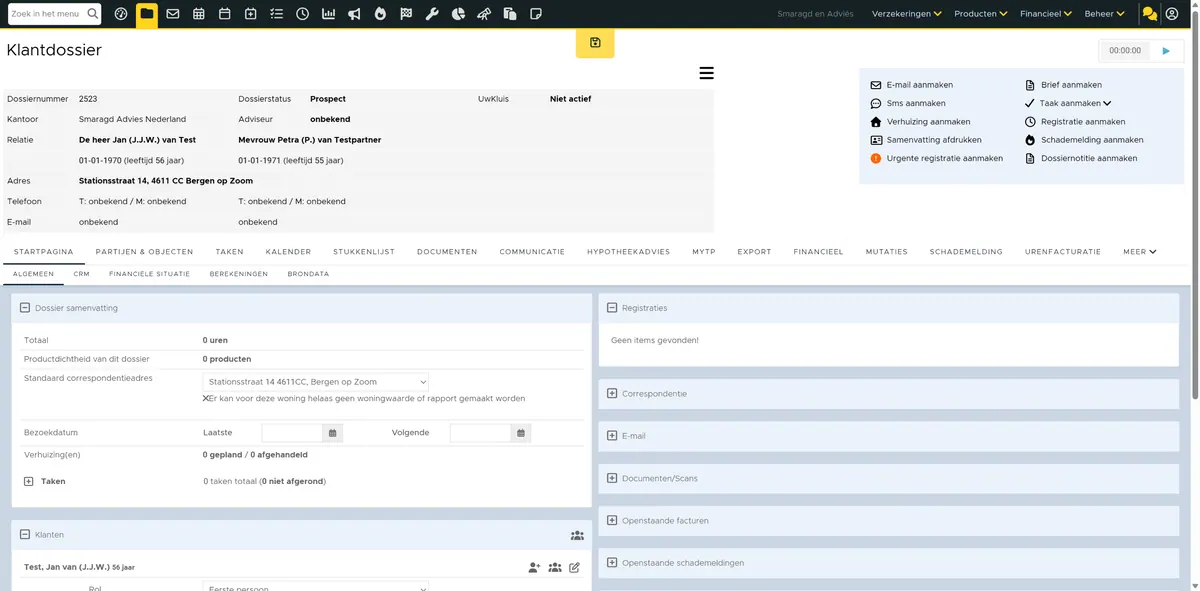Open Standaard correspondentieadres dropdown
The image size is (1200, 591).
[x=316, y=382]
